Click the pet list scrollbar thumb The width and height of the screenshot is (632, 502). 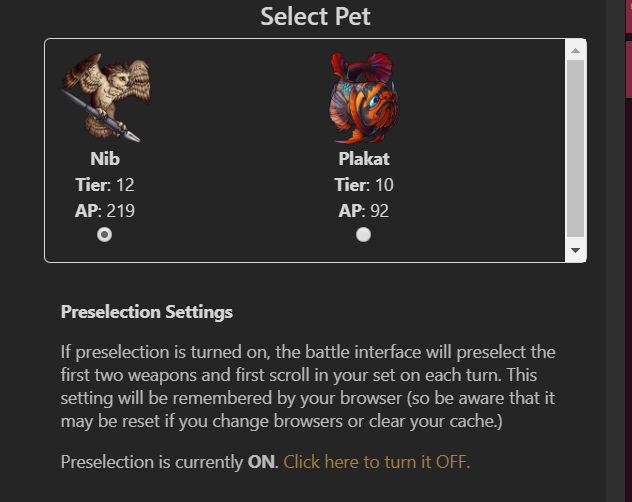(575, 148)
